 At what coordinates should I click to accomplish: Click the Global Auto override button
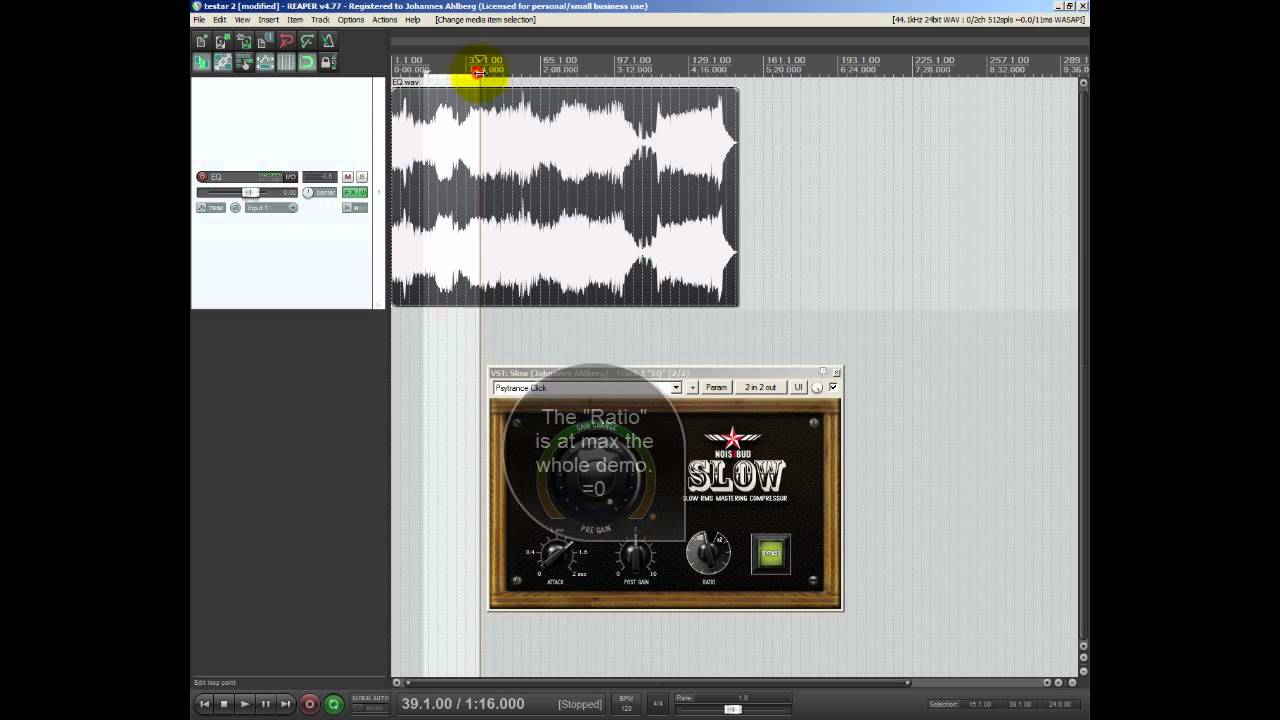click(x=370, y=703)
